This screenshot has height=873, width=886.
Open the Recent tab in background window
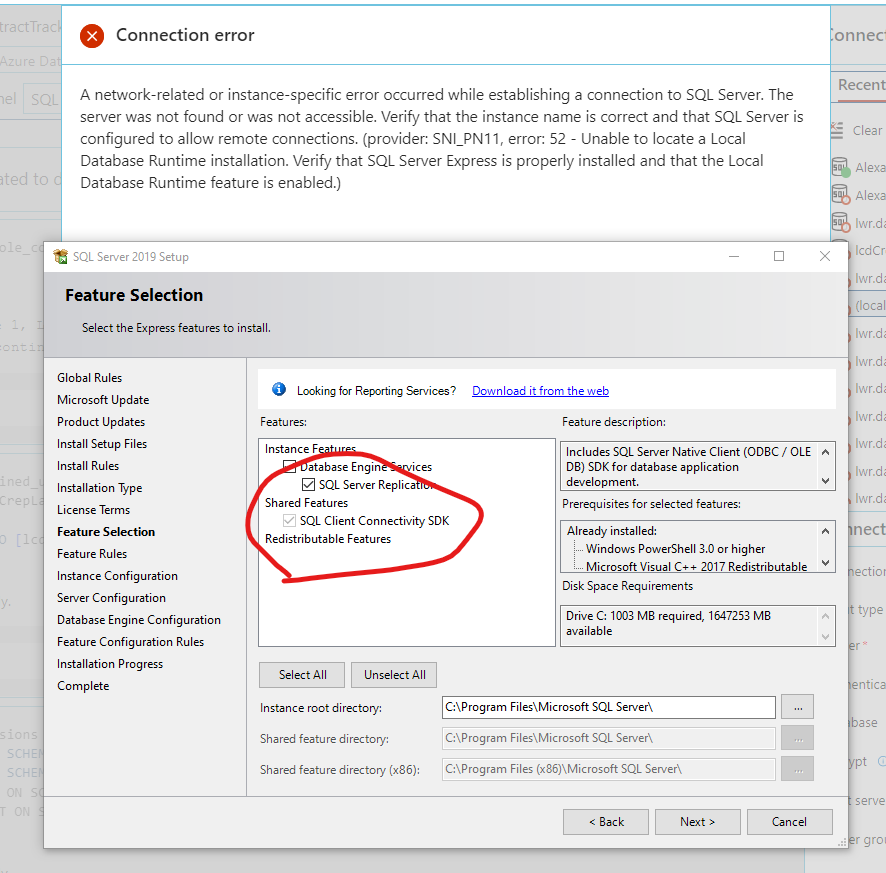click(861, 85)
